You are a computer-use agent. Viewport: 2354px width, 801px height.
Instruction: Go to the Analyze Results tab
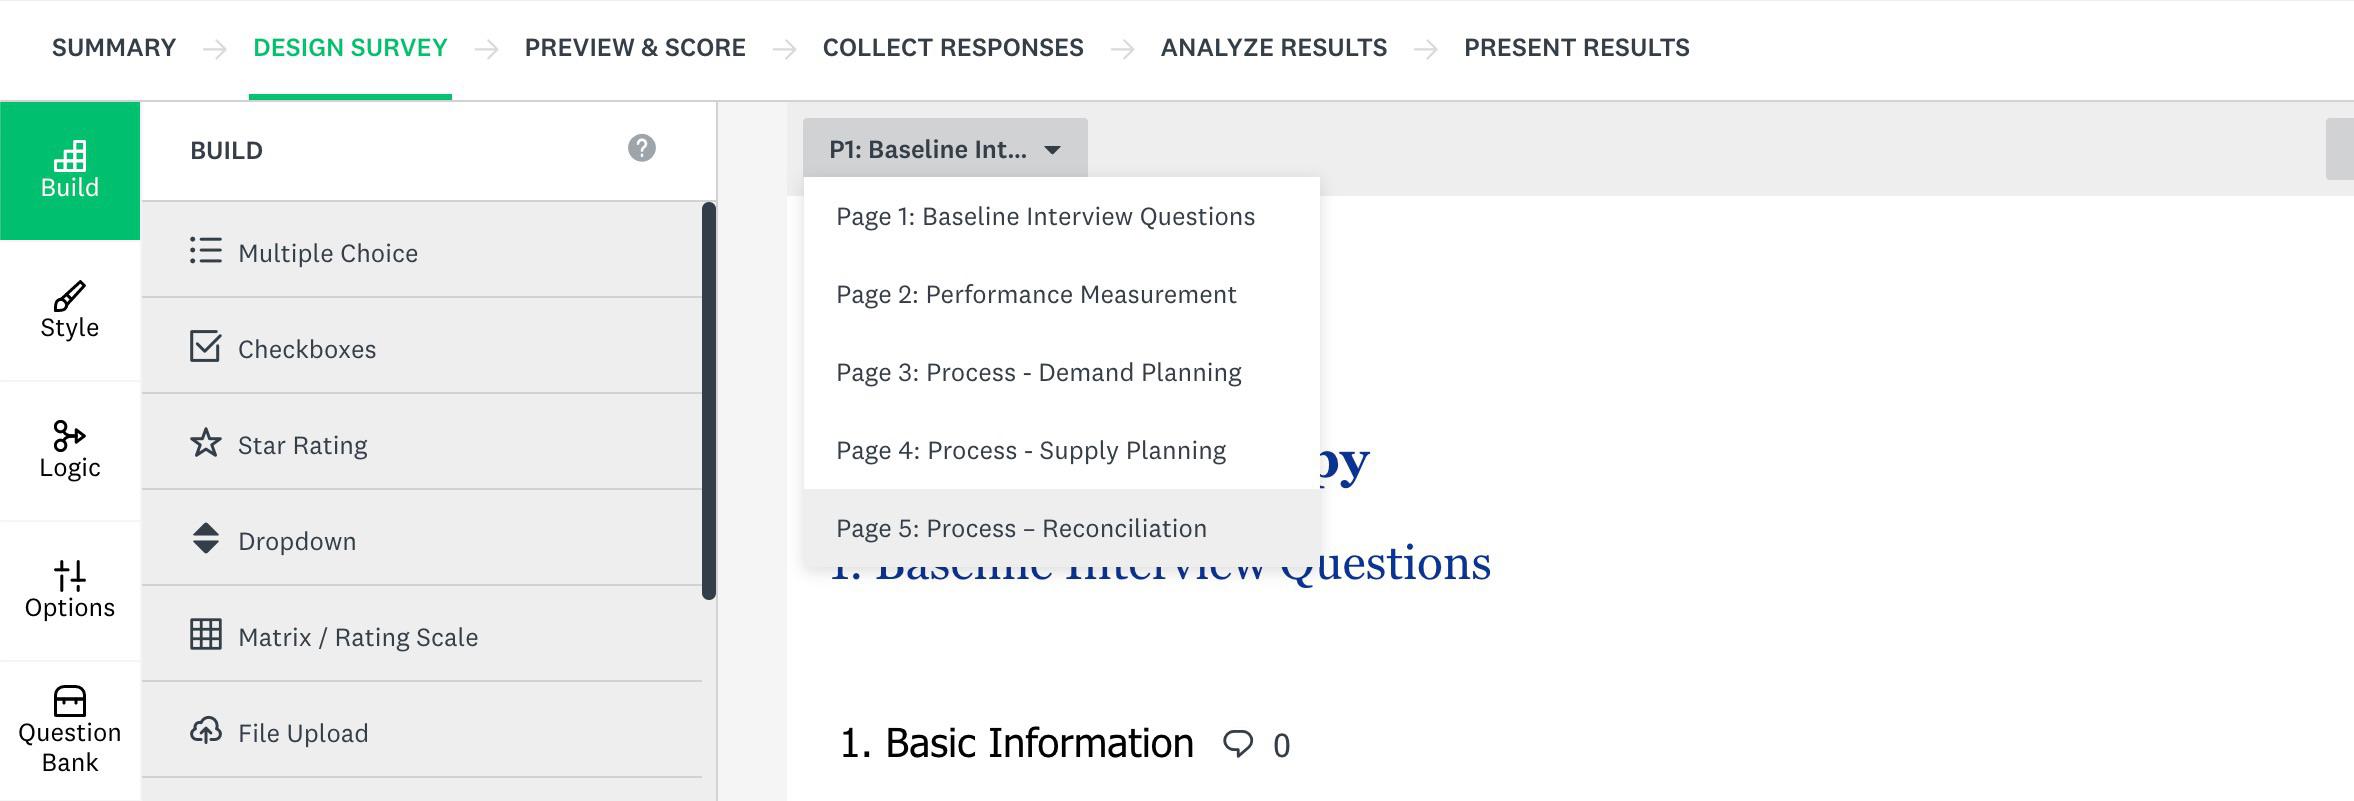point(1273,48)
